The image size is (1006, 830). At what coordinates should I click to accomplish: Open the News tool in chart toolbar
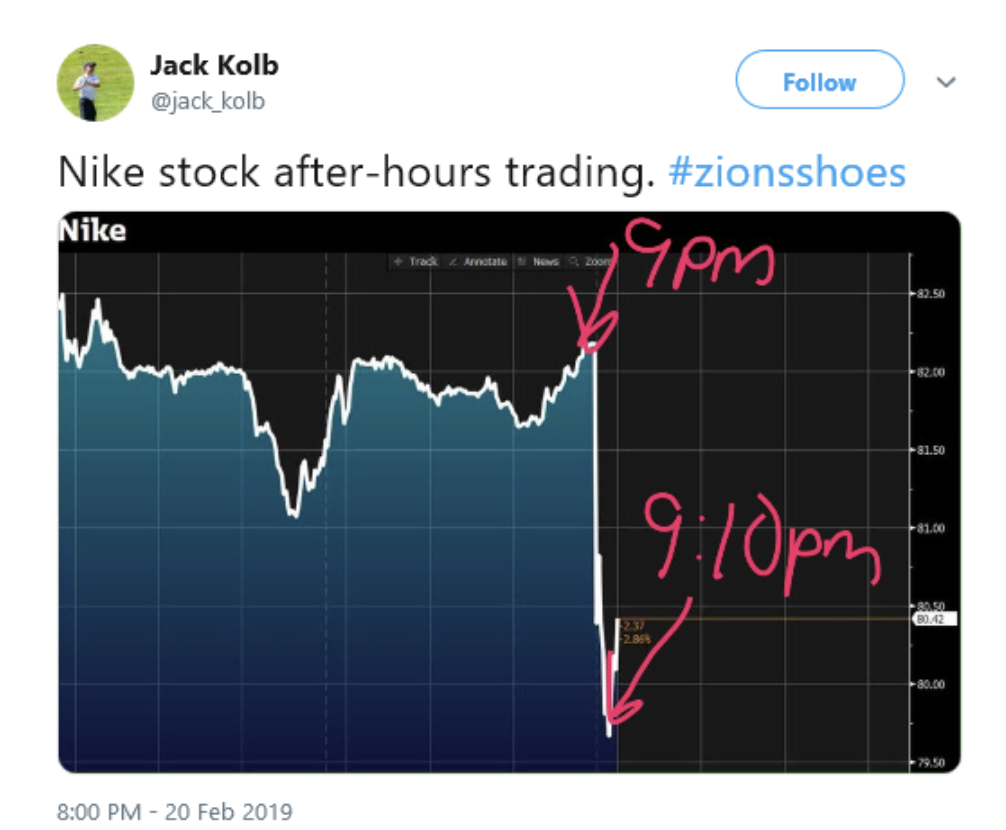[x=540, y=261]
